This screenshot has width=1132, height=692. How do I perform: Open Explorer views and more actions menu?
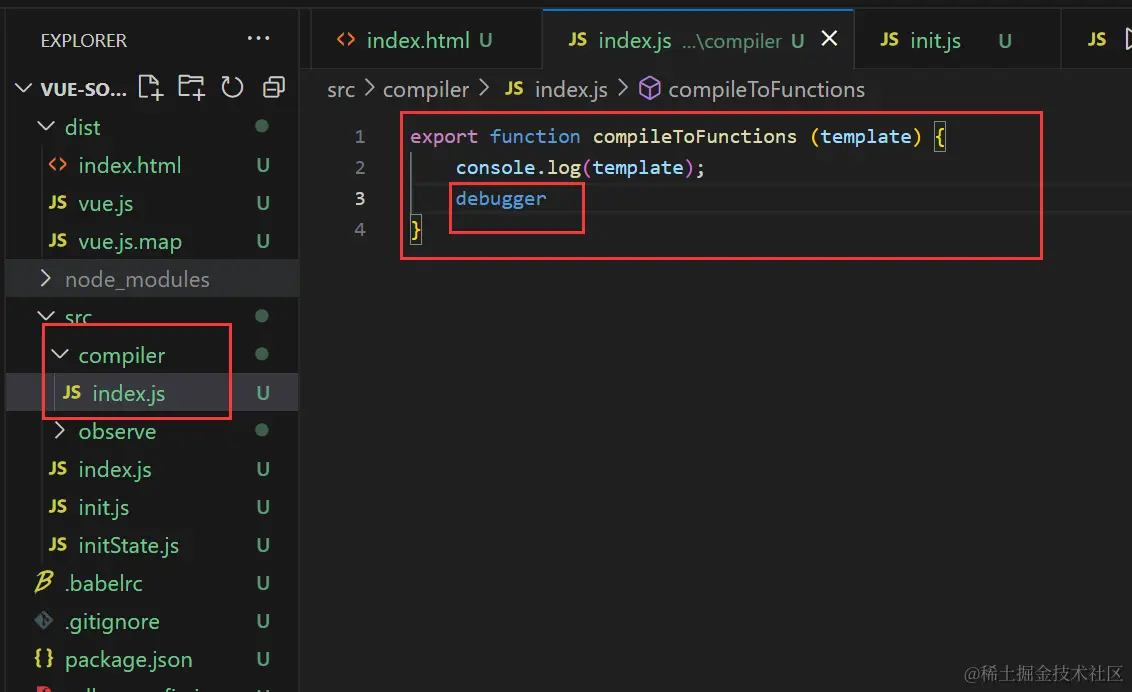[x=258, y=38]
